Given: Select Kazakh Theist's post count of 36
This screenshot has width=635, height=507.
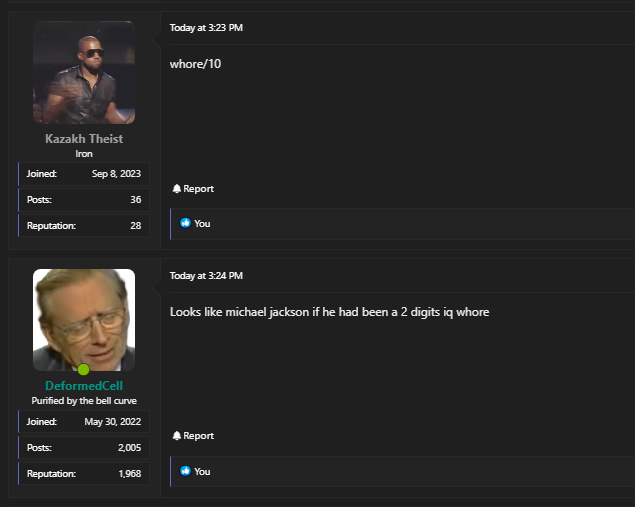Looking at the screenshot, I should click(x=135, y=200).
